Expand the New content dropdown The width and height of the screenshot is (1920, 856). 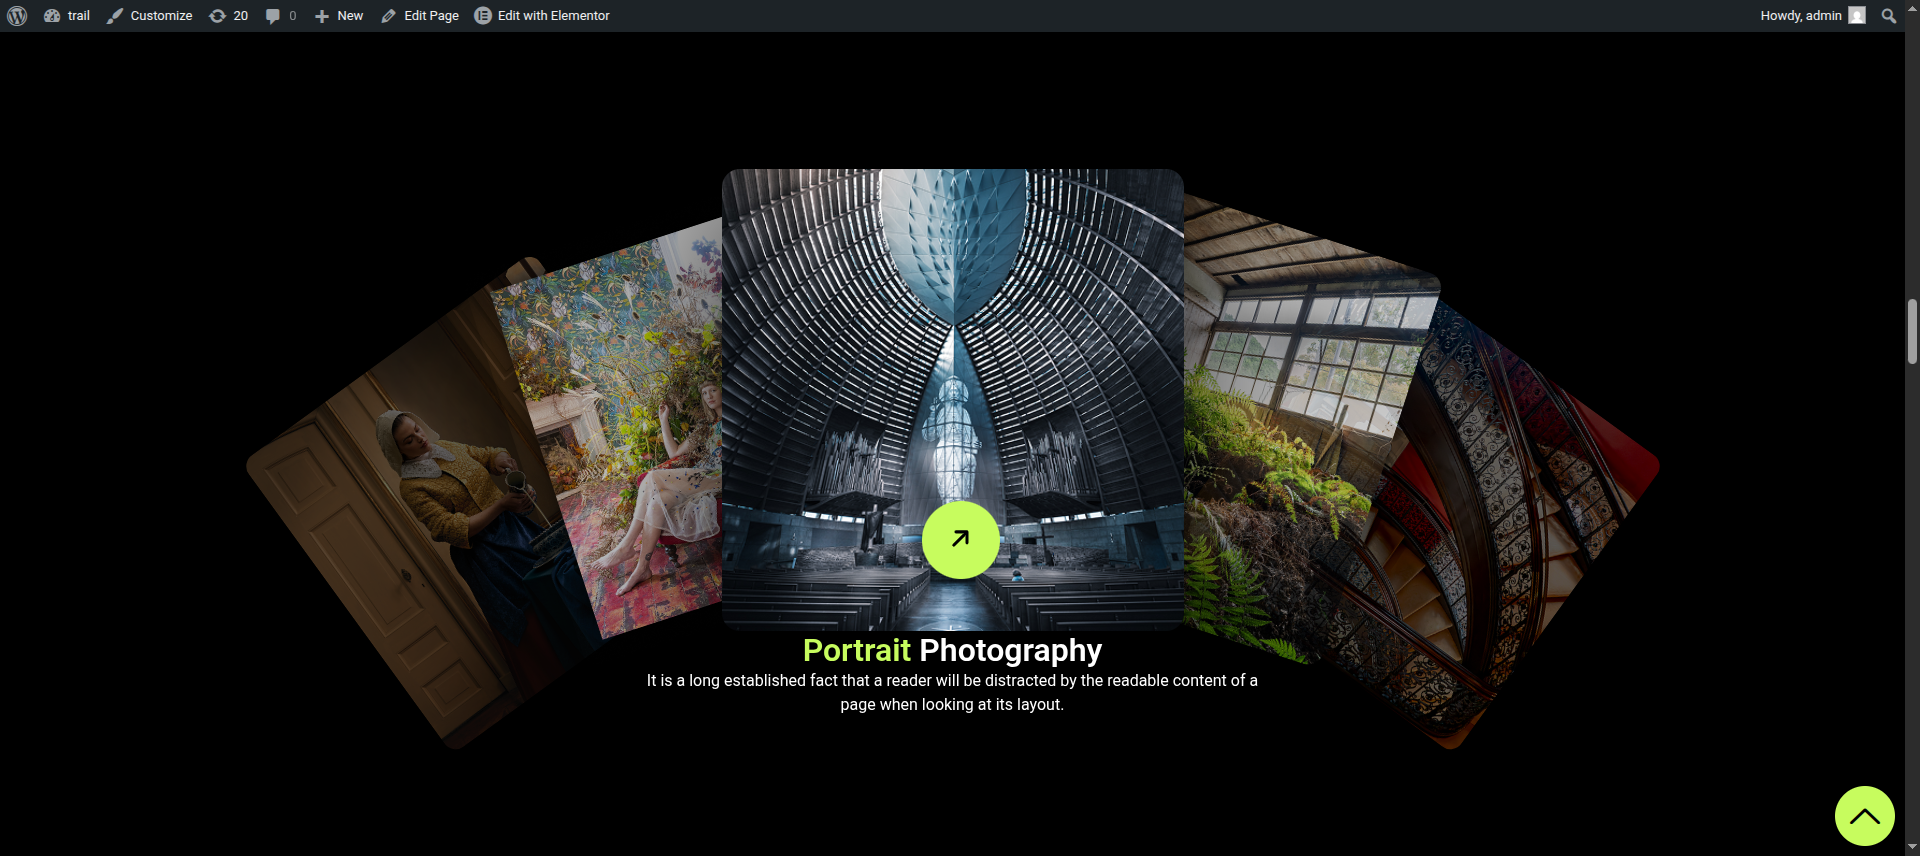pyautogui.click(x=339, y=16)
